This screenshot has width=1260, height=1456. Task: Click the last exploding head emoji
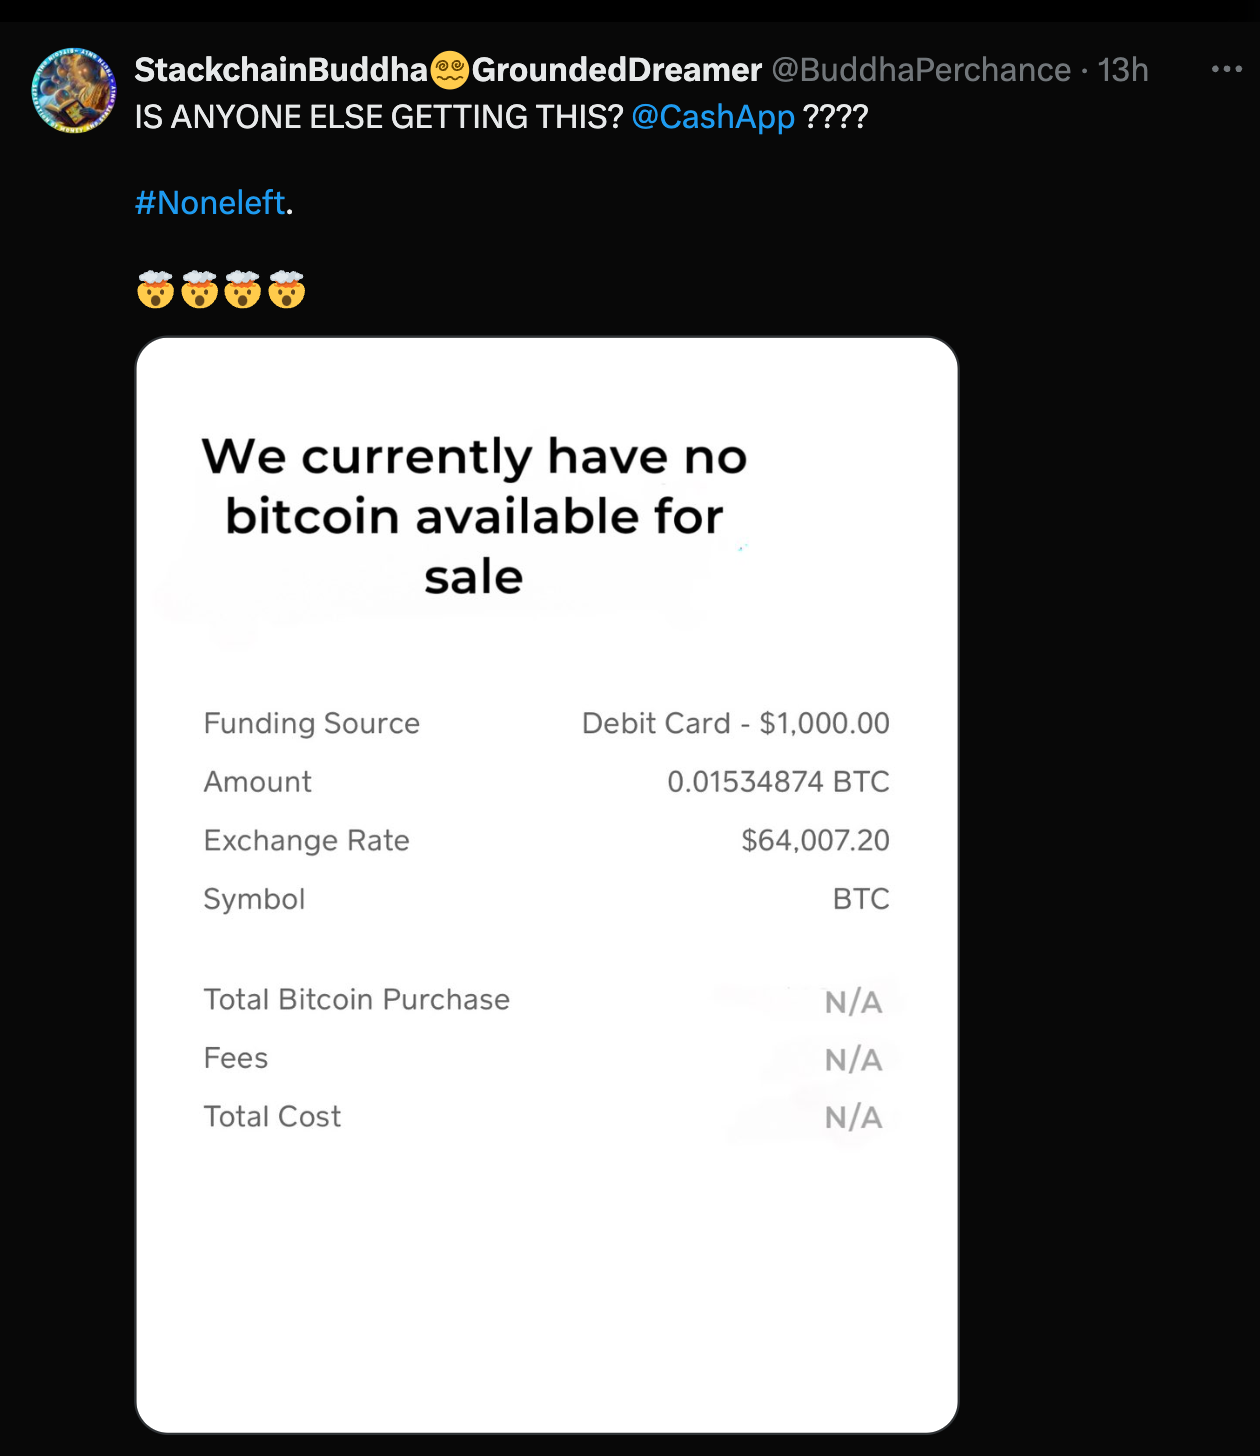coord(286,290)
